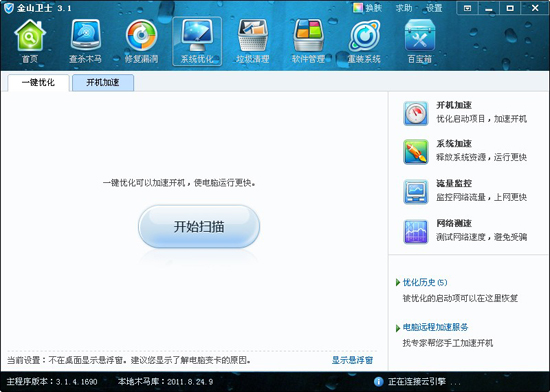550x392 pixels.
Task: Minimize the 金山卫士 window
Action: (489, 8)
